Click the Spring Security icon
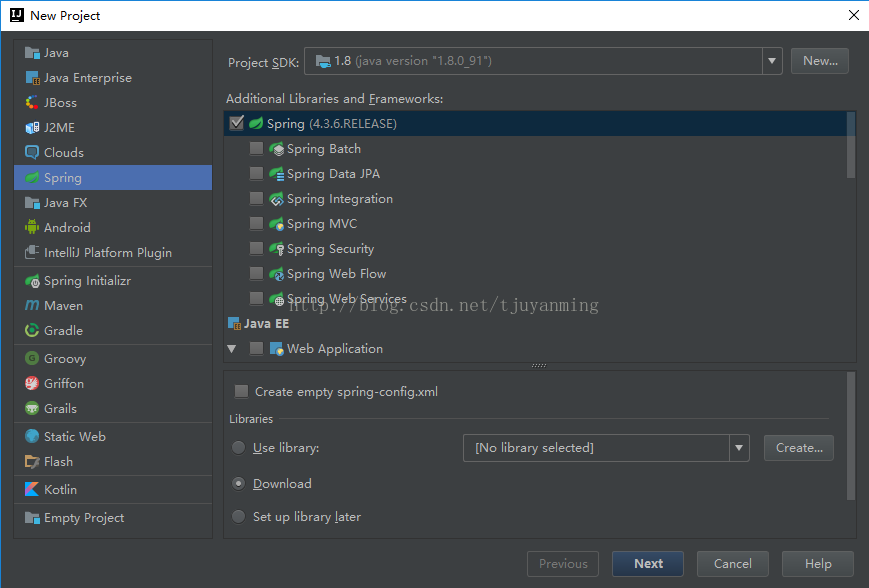Viewport: 869px width, 588px height. [x=276, y=248]
